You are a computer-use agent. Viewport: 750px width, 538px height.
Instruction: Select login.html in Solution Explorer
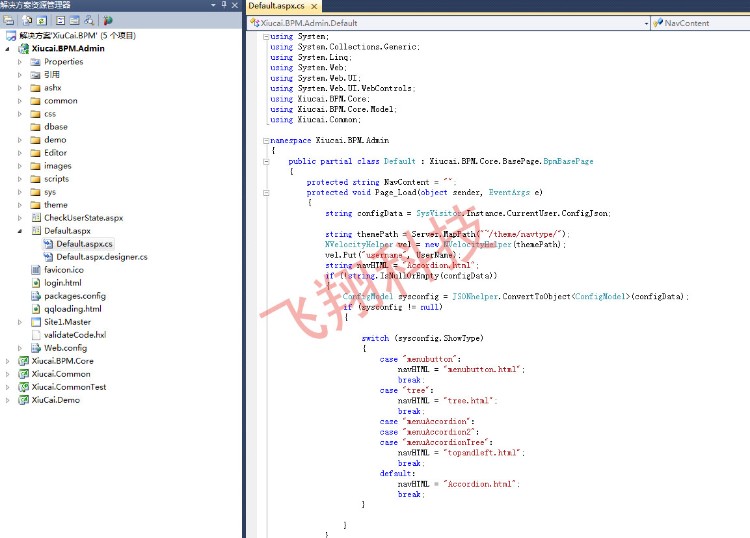pyautogui.click(x=62, y=283)
